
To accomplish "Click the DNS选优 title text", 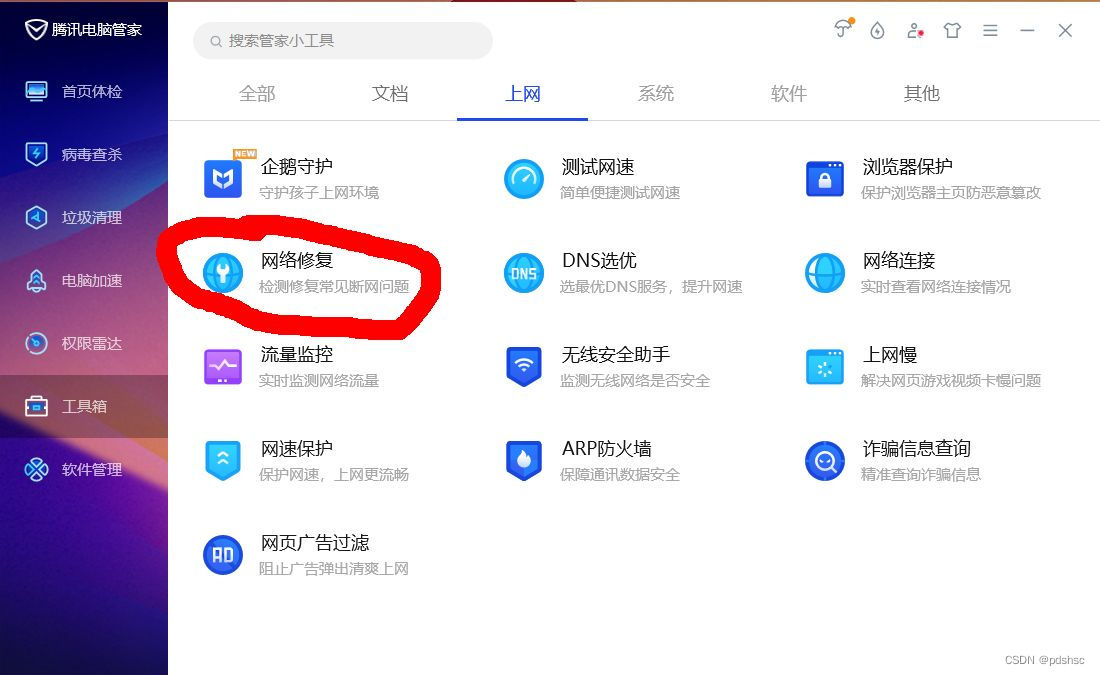I will point(599,260).
